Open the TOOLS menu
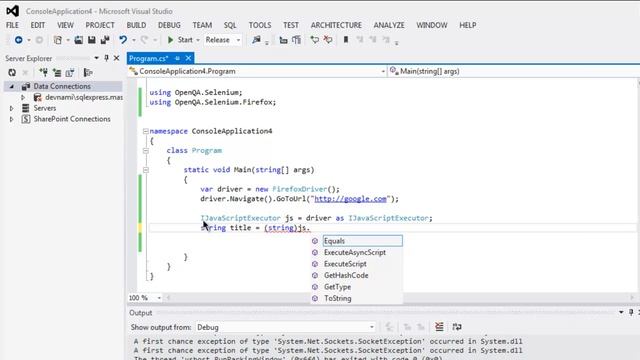This screenshot has height=360, width=640. [260, 25]
